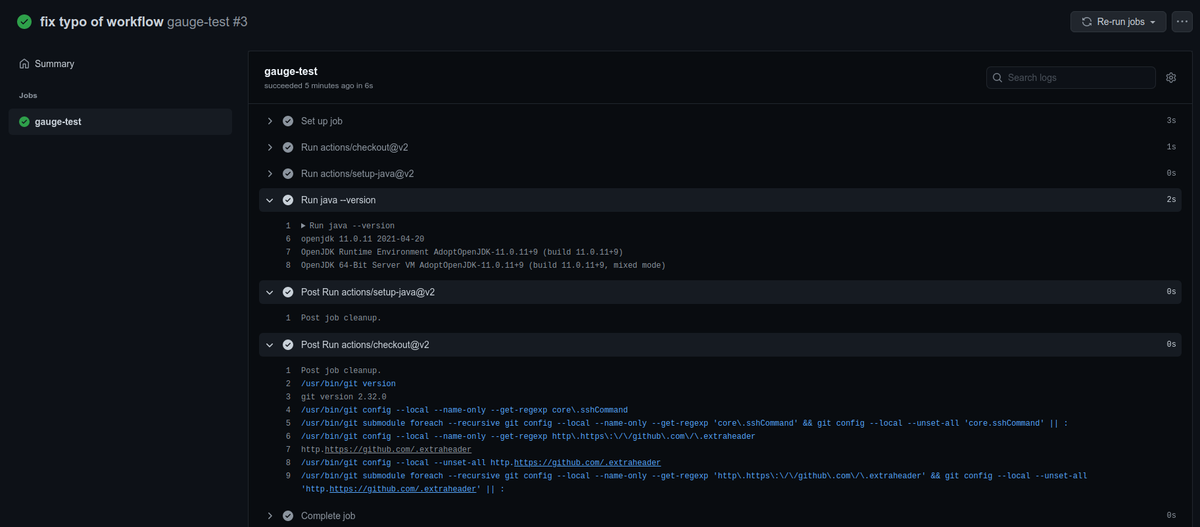Click green check icon beside gauge-test job
Image resolution: width=1200 pixels, height=527 pixels.
[24, 122]
